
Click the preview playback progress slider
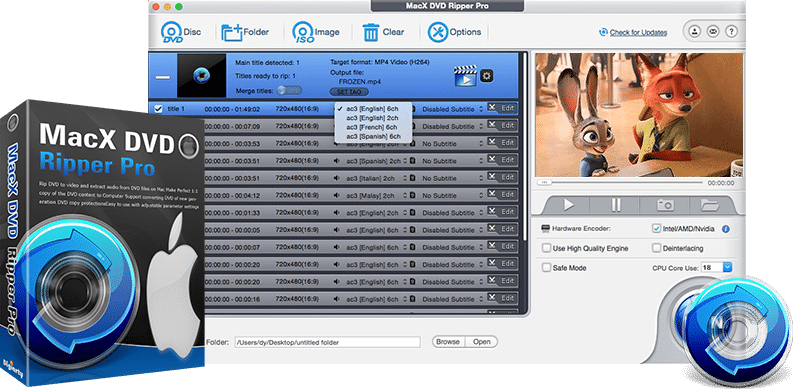[x=621, y=182]
